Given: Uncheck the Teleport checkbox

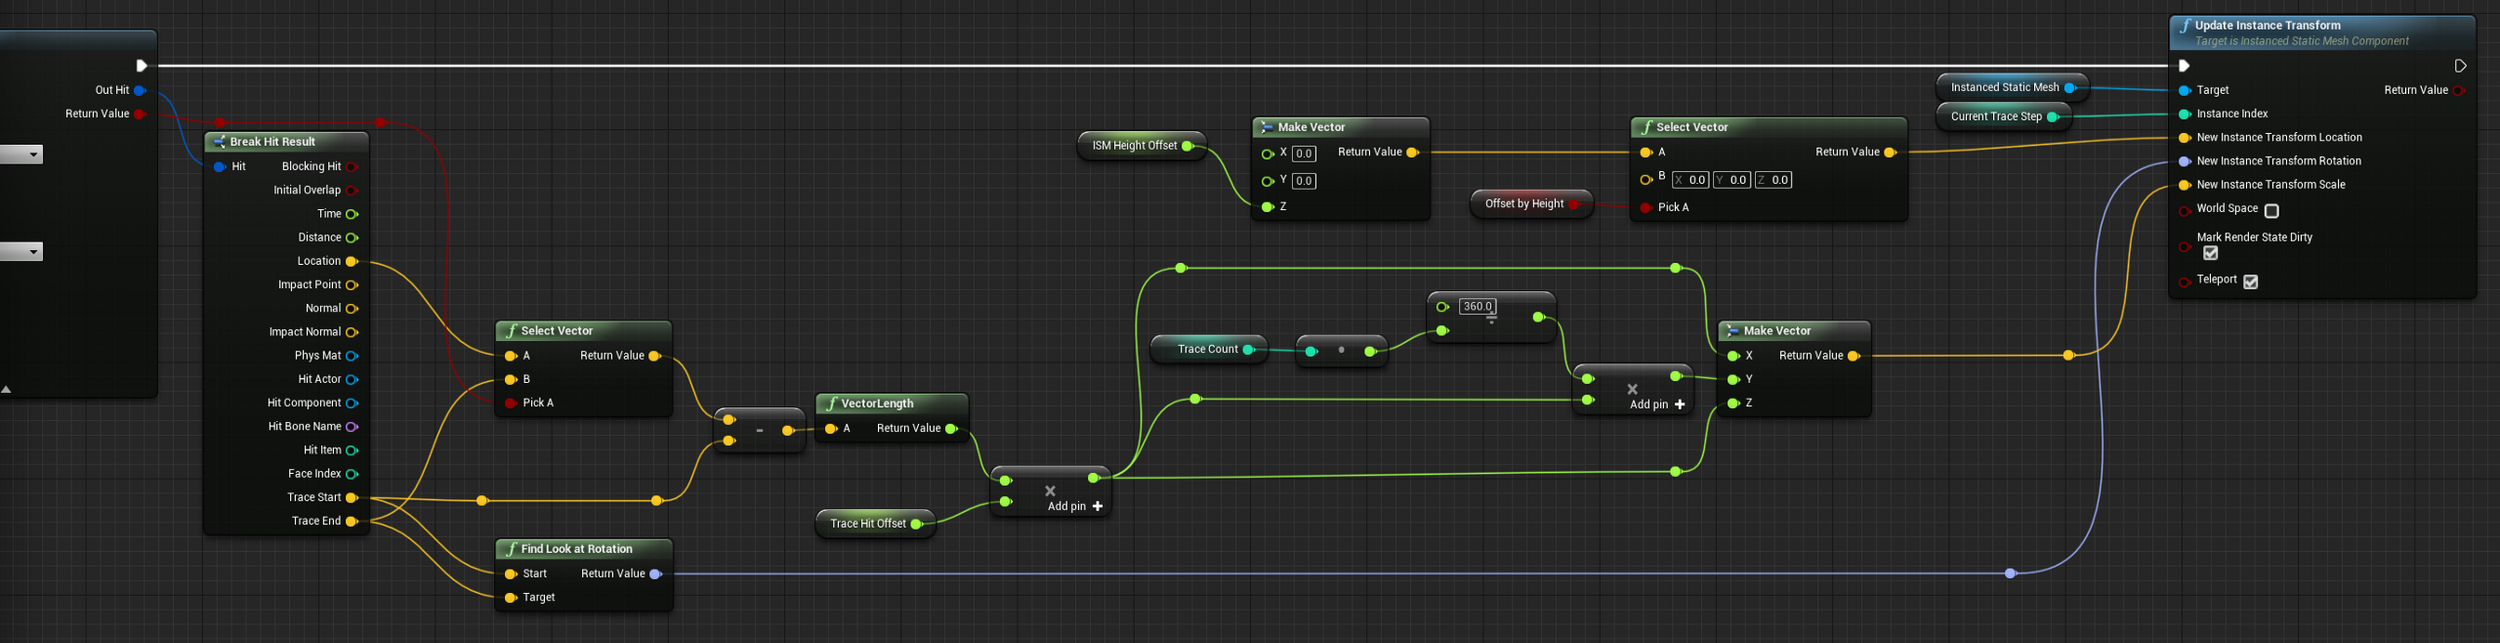Looking at the screenshot, I should [x=2251, y=282].
